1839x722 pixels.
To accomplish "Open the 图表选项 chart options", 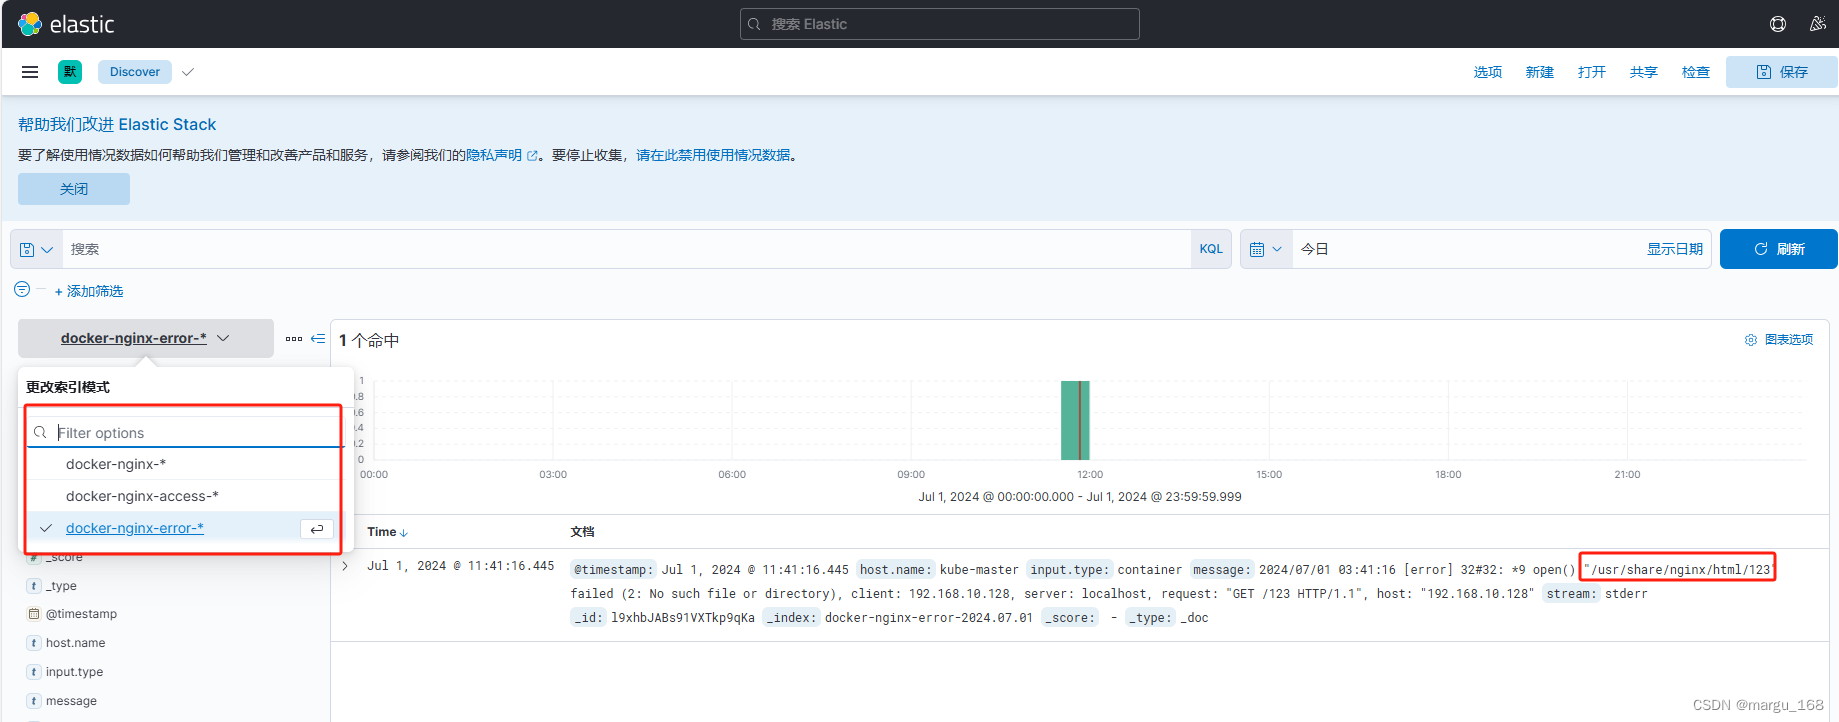I will point(1779,340).
